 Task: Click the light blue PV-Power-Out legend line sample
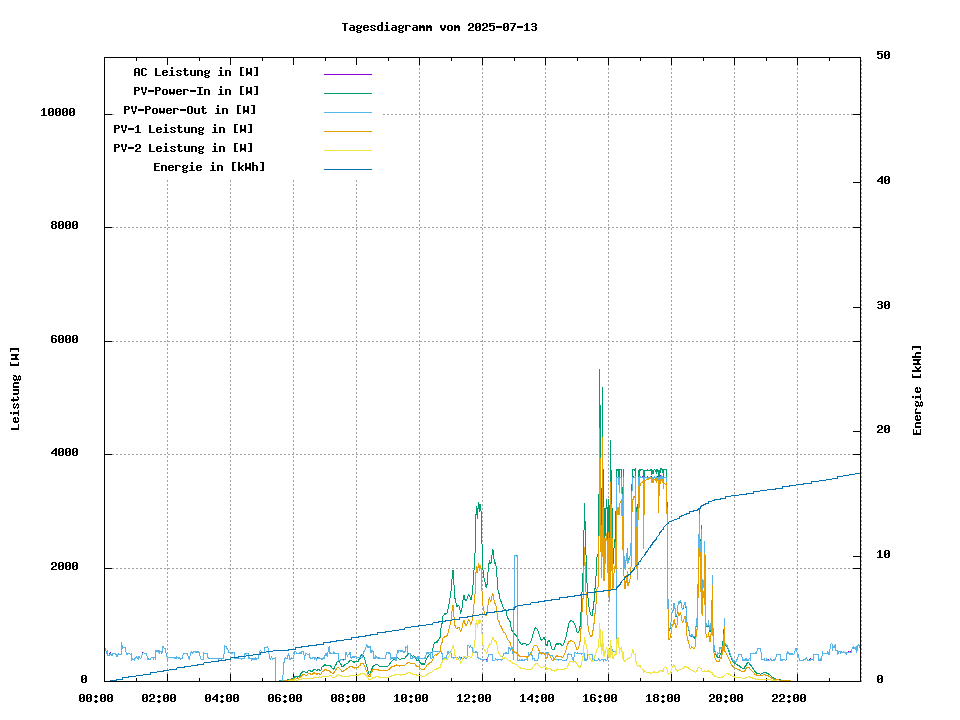click(347, 112)
